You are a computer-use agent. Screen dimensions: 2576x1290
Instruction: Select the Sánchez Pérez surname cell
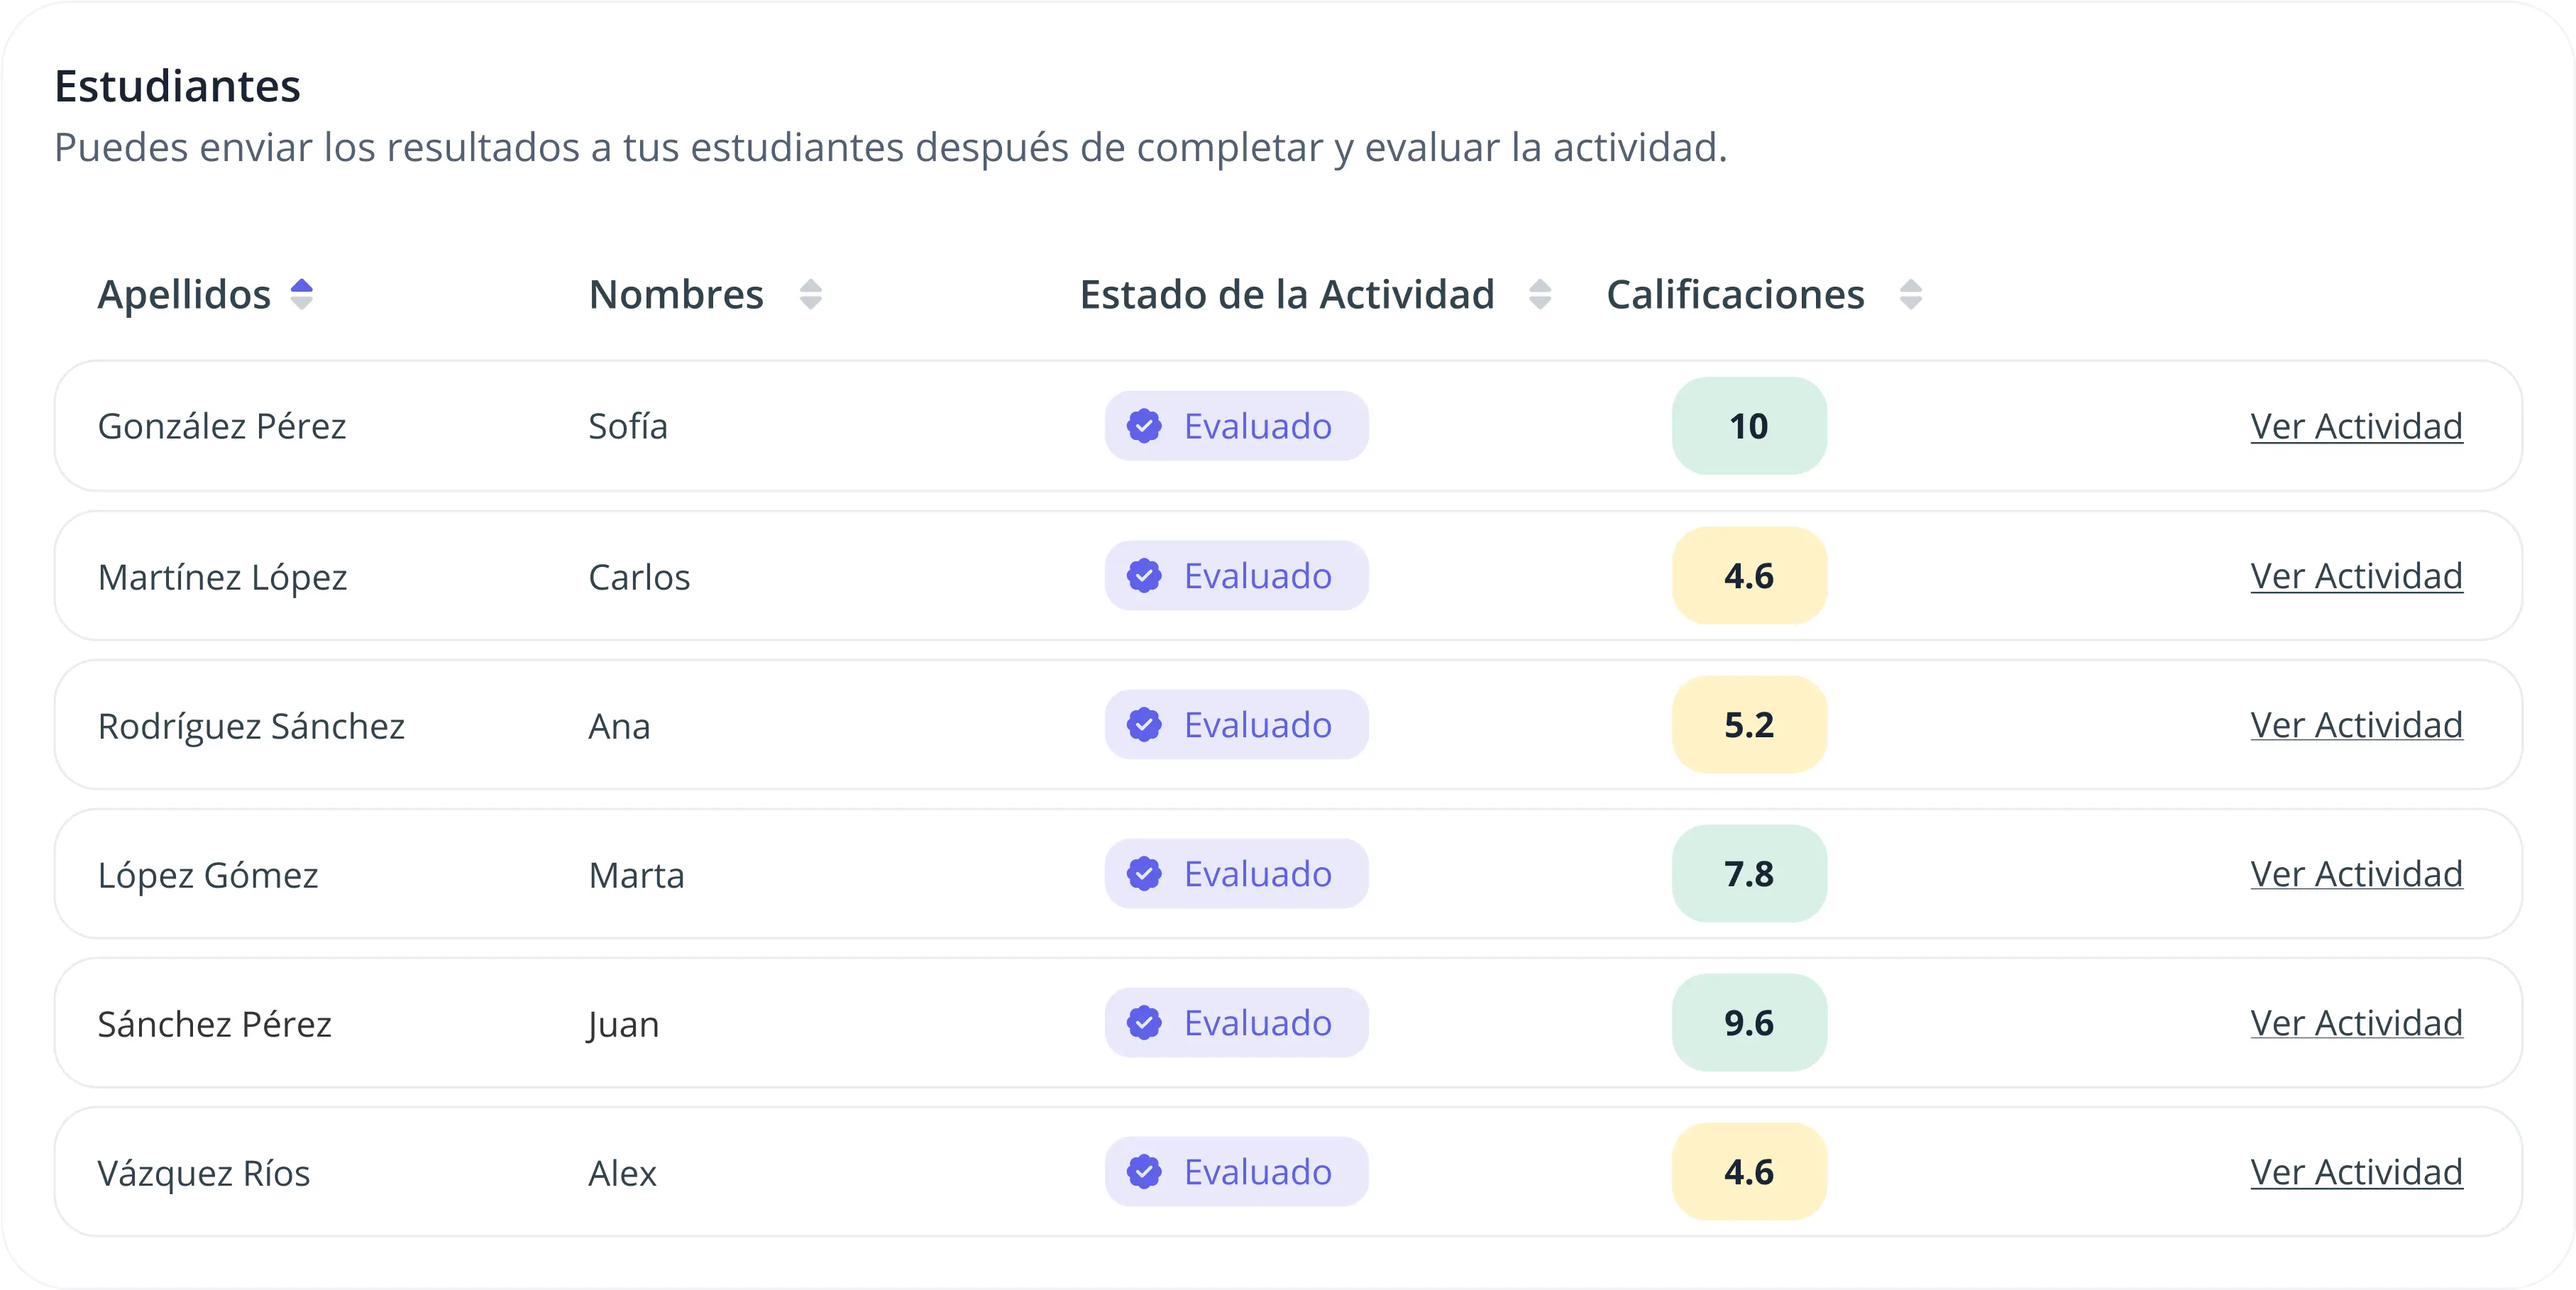pos(214,1024)
